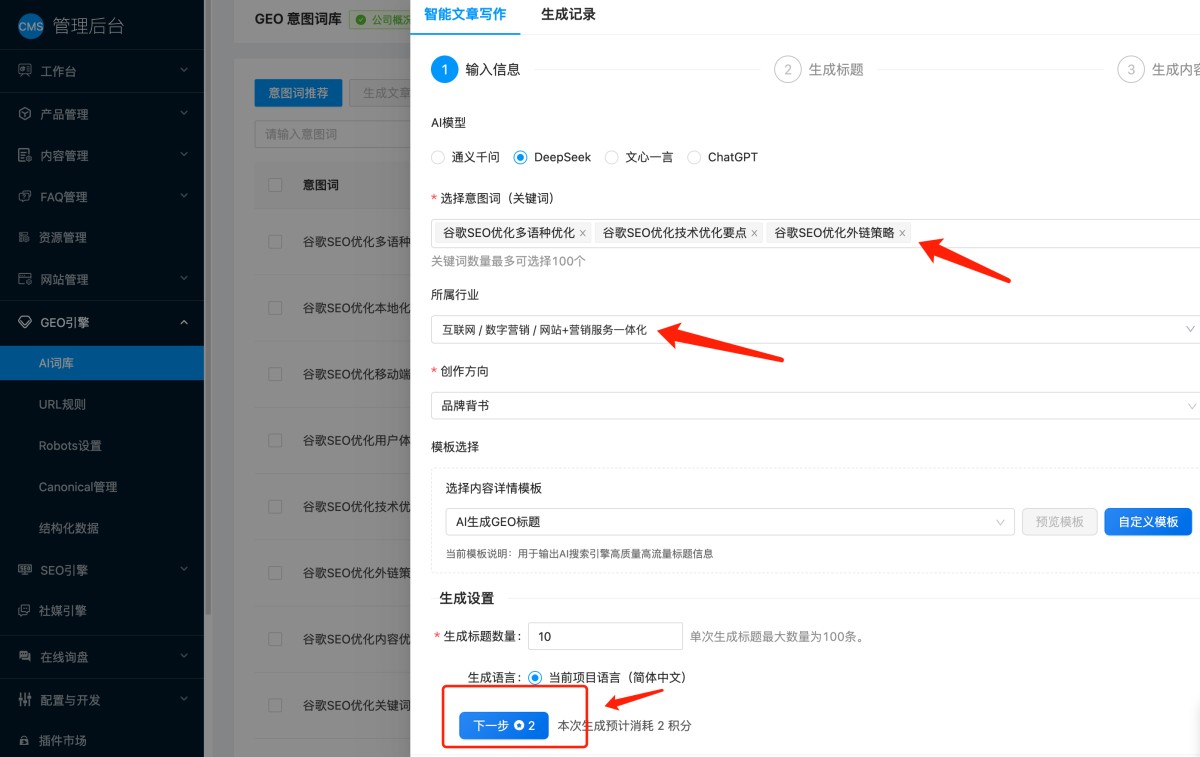The height and width of the screenshot is (757, 1200).
Task: Open the 所属行业 dropdown
Action: click(815, 329)
